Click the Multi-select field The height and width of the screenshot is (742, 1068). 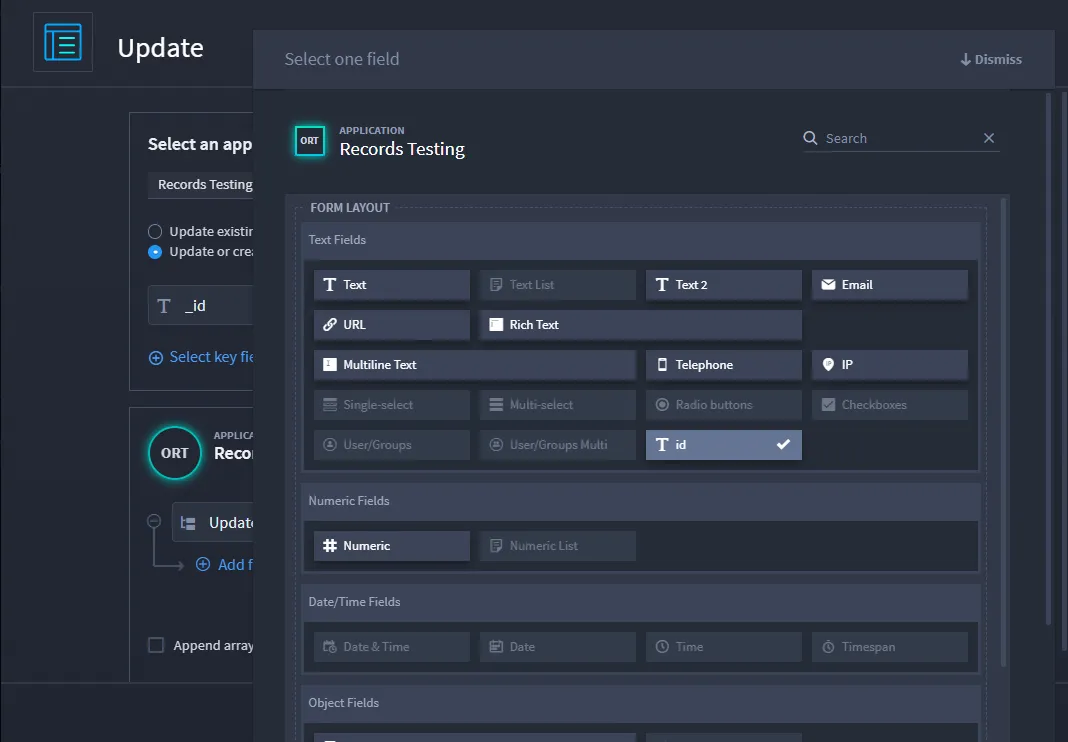point(557,405)
